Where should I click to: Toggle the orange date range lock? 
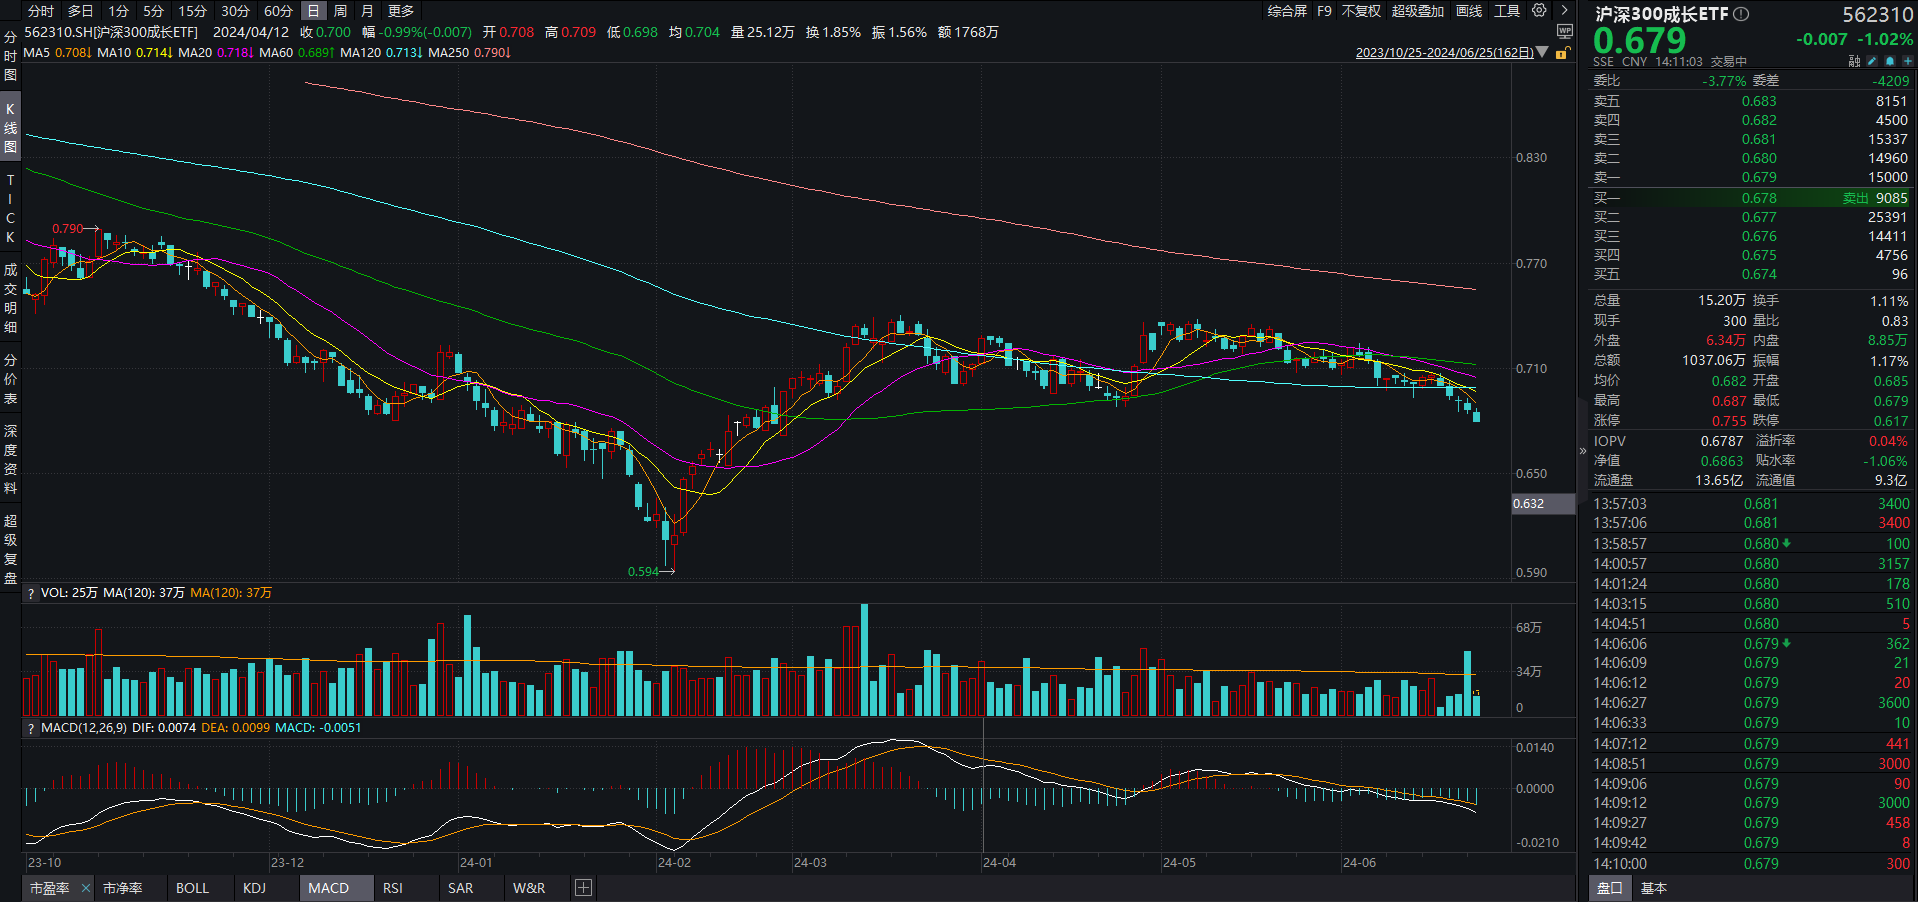[1561, 53]
